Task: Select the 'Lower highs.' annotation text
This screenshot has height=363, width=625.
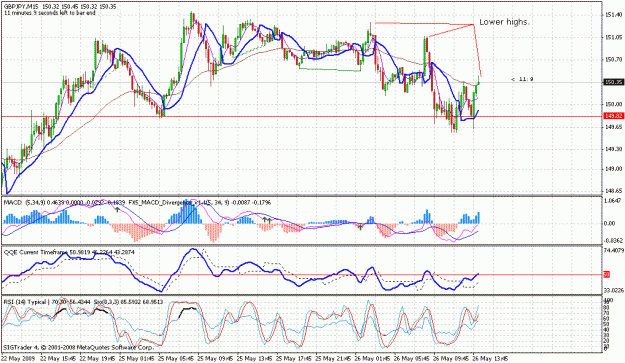Action: pos(504,22)
